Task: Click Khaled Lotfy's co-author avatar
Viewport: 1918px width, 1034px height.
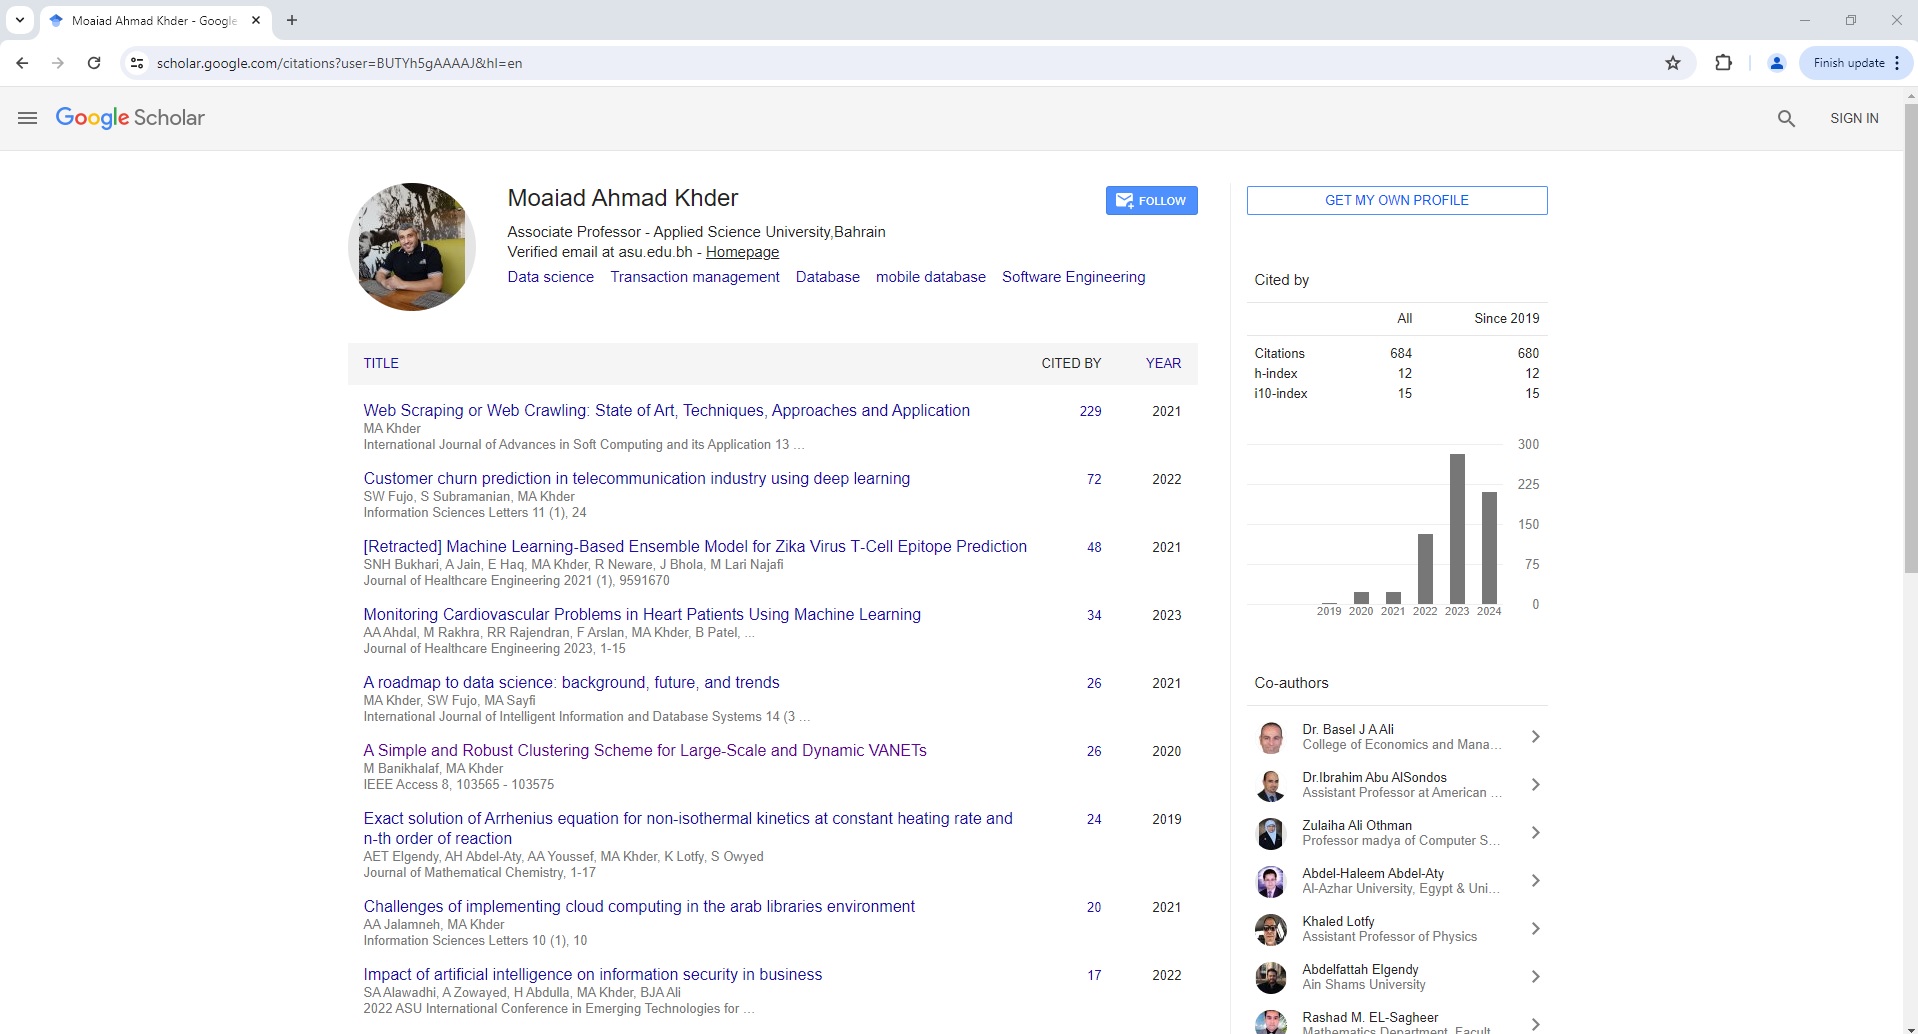Action: pos(1272,929)
